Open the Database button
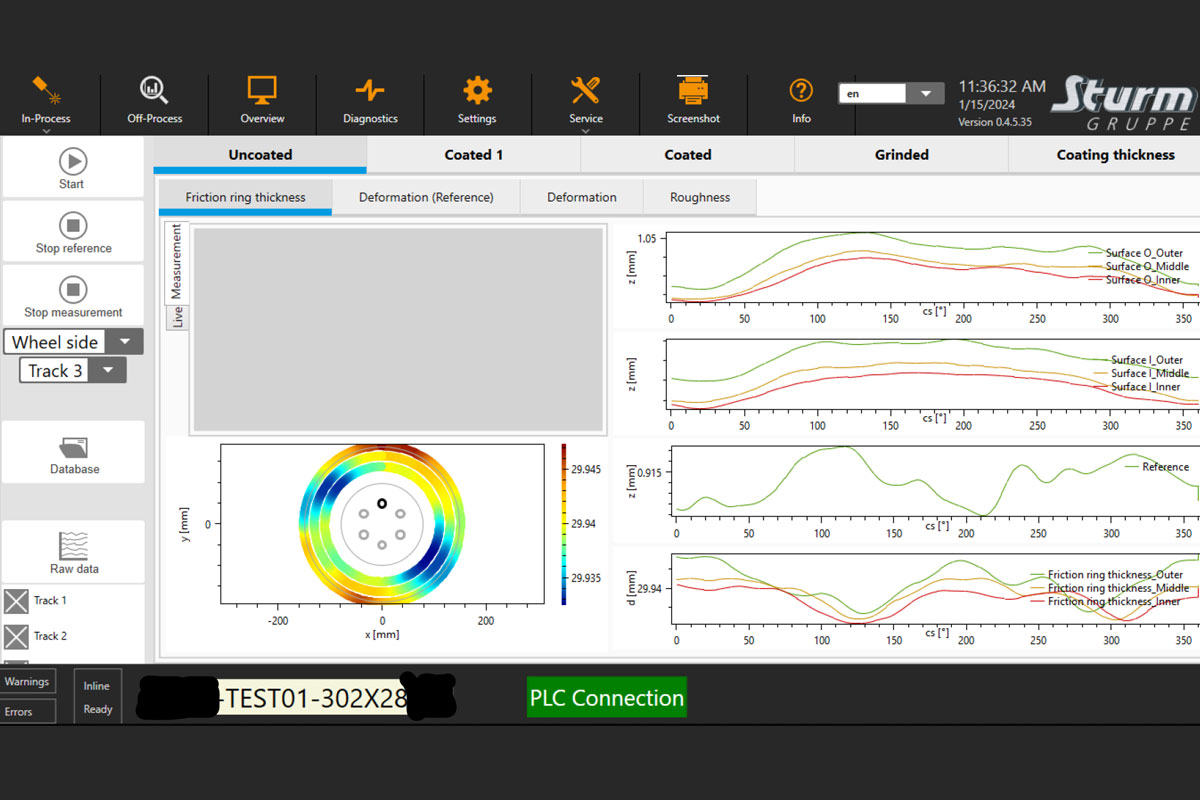Image resolution: width=1200 pixels, height=800 pixels. (74, 453)
